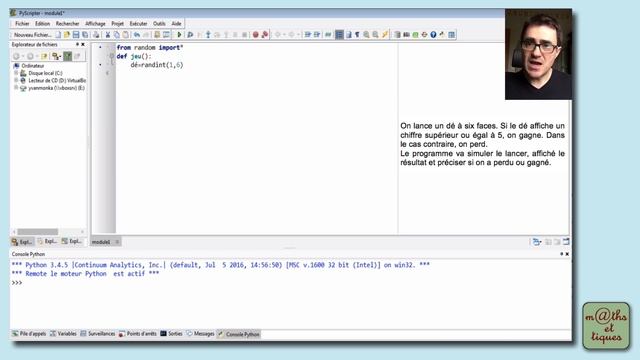Click the Copy icon in the toolbar

coord(117,35)
